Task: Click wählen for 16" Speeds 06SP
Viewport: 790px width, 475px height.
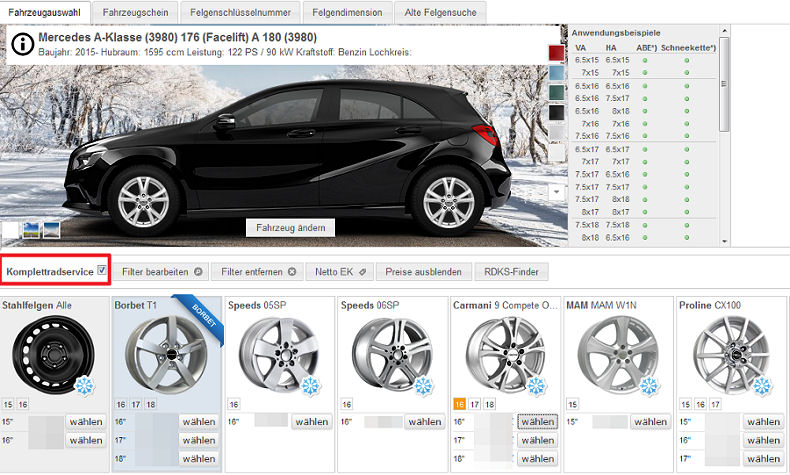Action: point(425,422)
